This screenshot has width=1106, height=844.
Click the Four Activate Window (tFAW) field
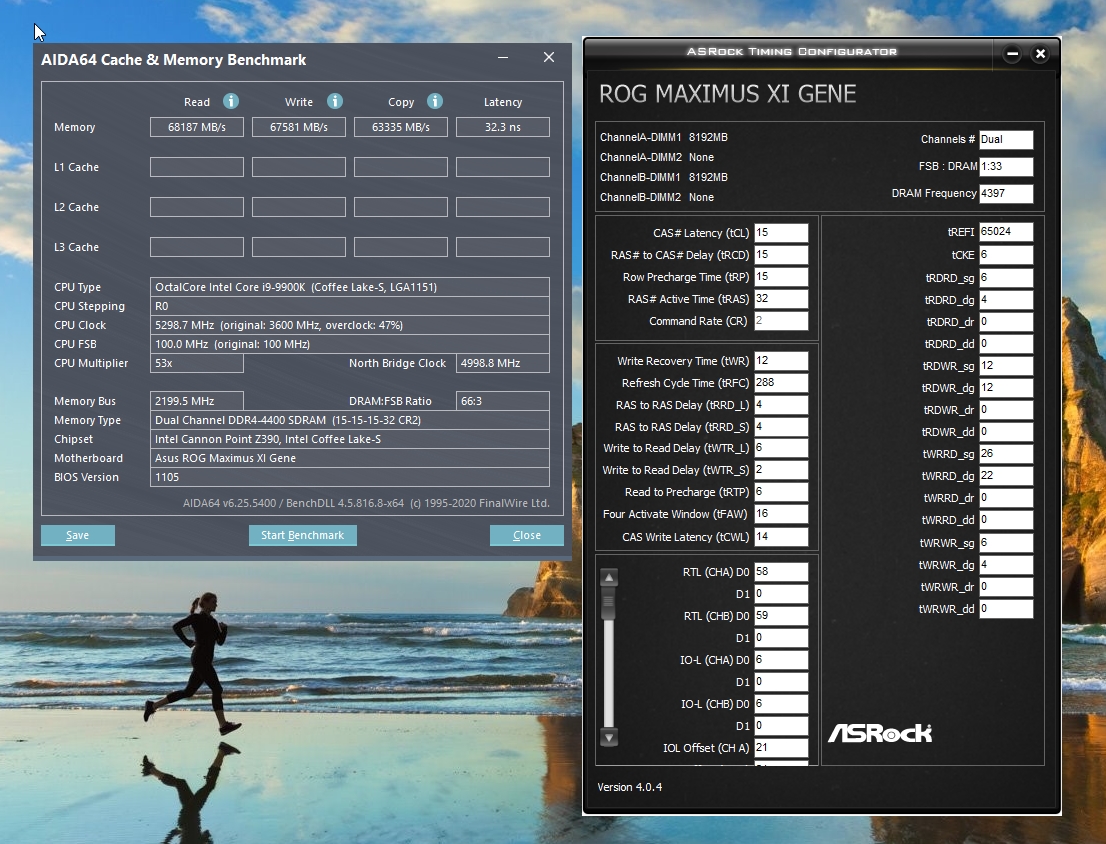[x=781, y=513]
